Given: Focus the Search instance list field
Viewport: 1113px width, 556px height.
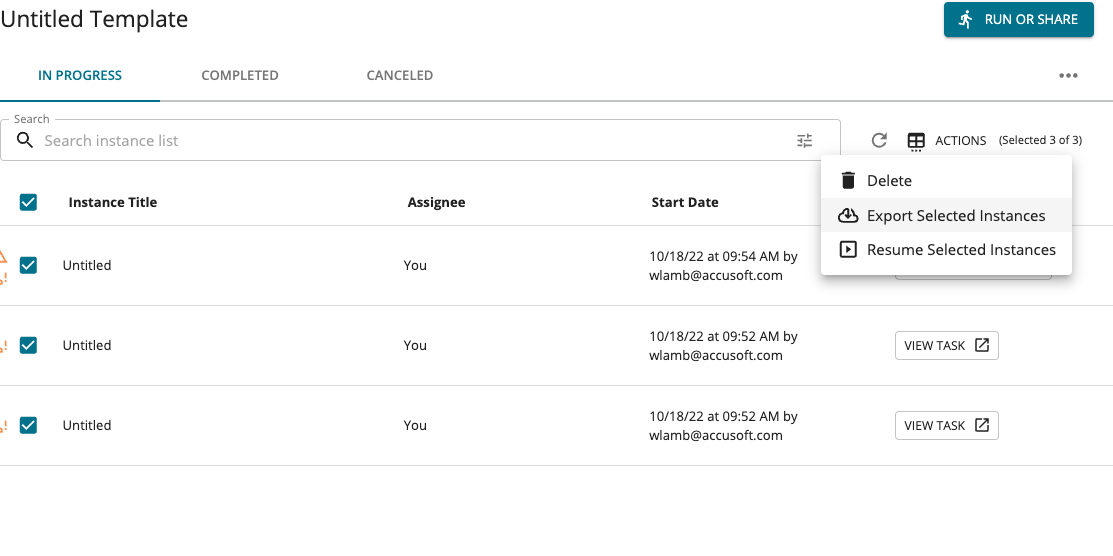Looking at the screenshot, I should pyautogui.click(x=419, y=141).
